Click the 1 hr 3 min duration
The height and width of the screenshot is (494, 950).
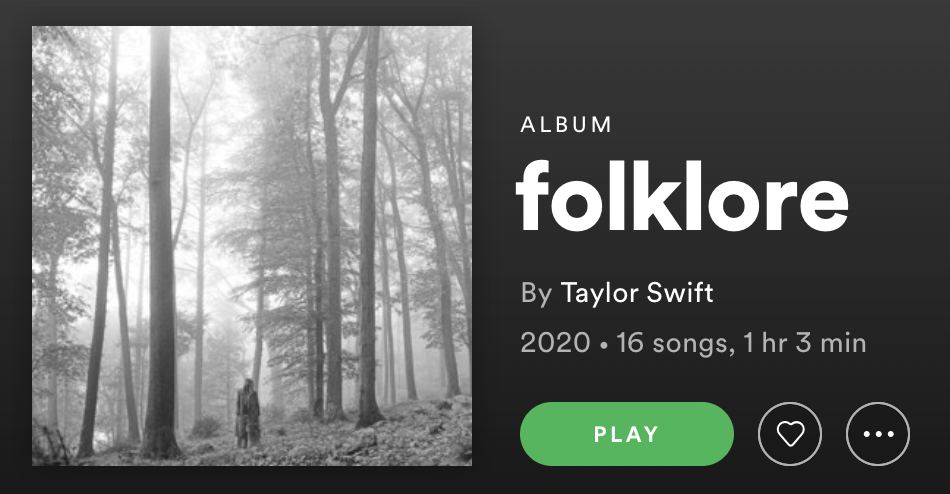[x=804, y=343]
